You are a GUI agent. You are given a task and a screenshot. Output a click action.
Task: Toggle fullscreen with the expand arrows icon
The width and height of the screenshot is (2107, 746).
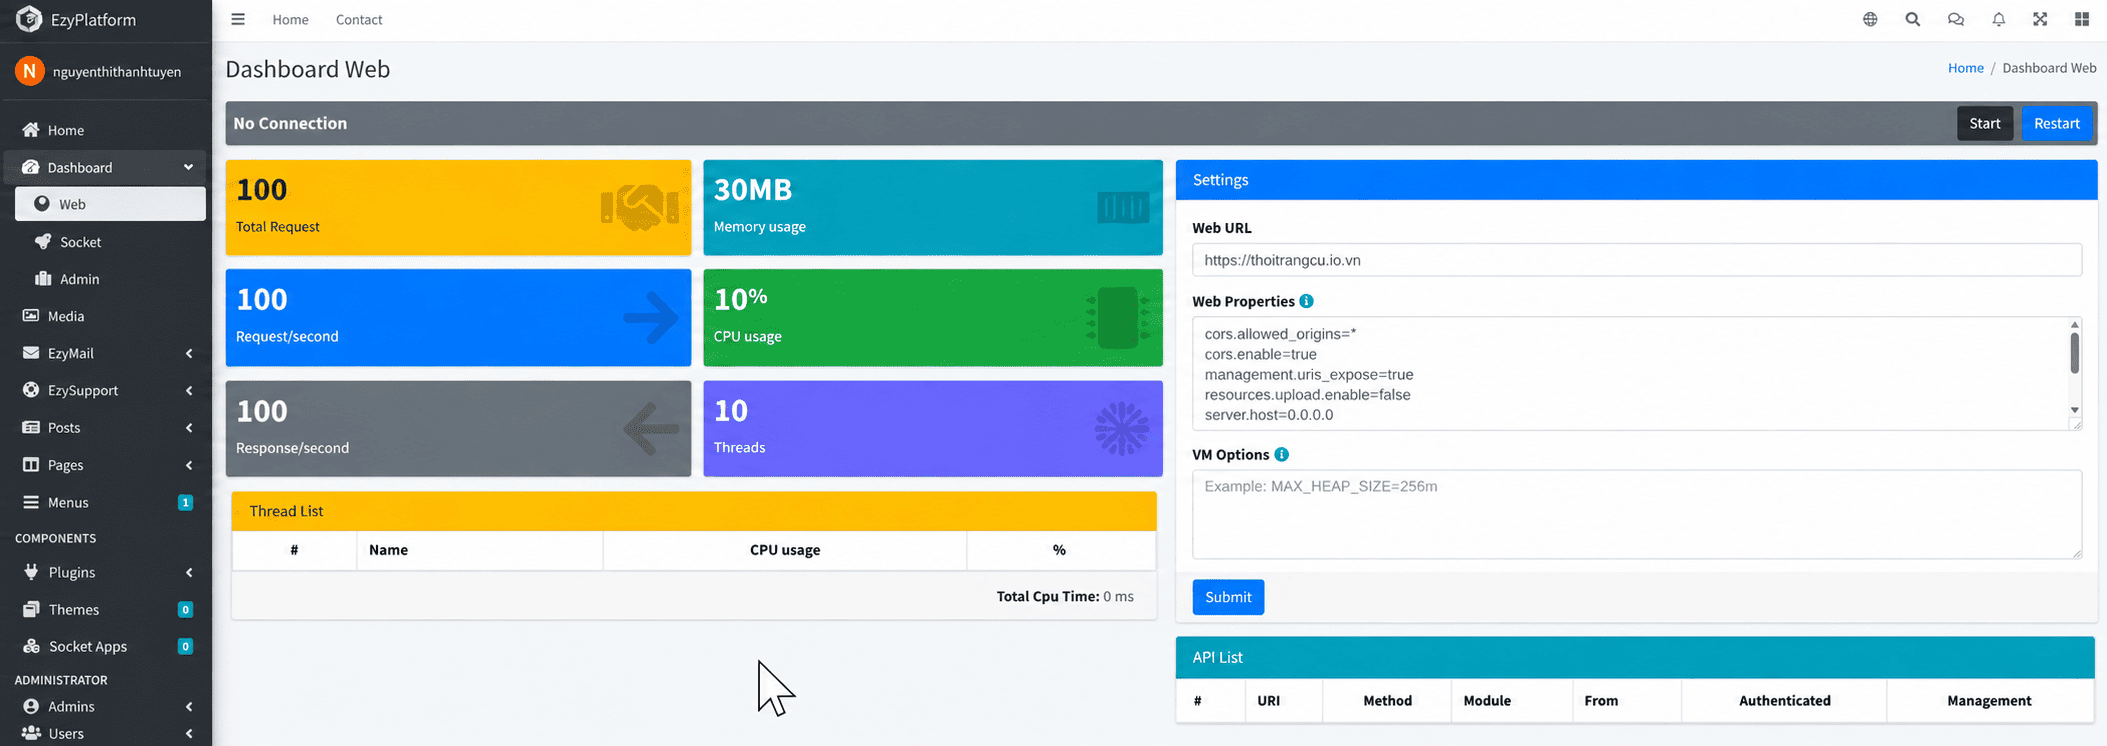(2040, 19)
